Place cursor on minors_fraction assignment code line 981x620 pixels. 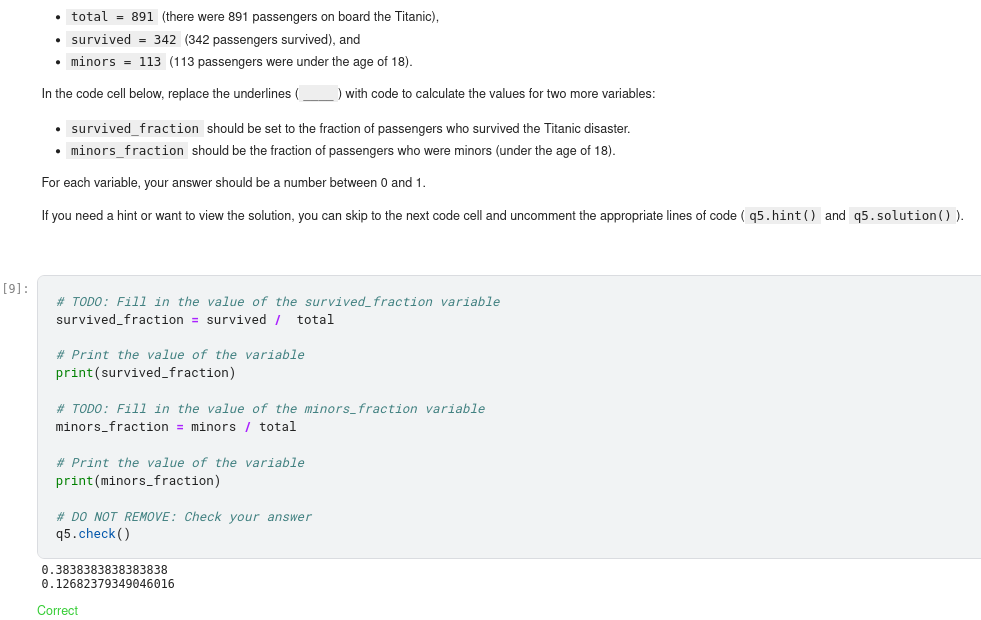(176, 427)
